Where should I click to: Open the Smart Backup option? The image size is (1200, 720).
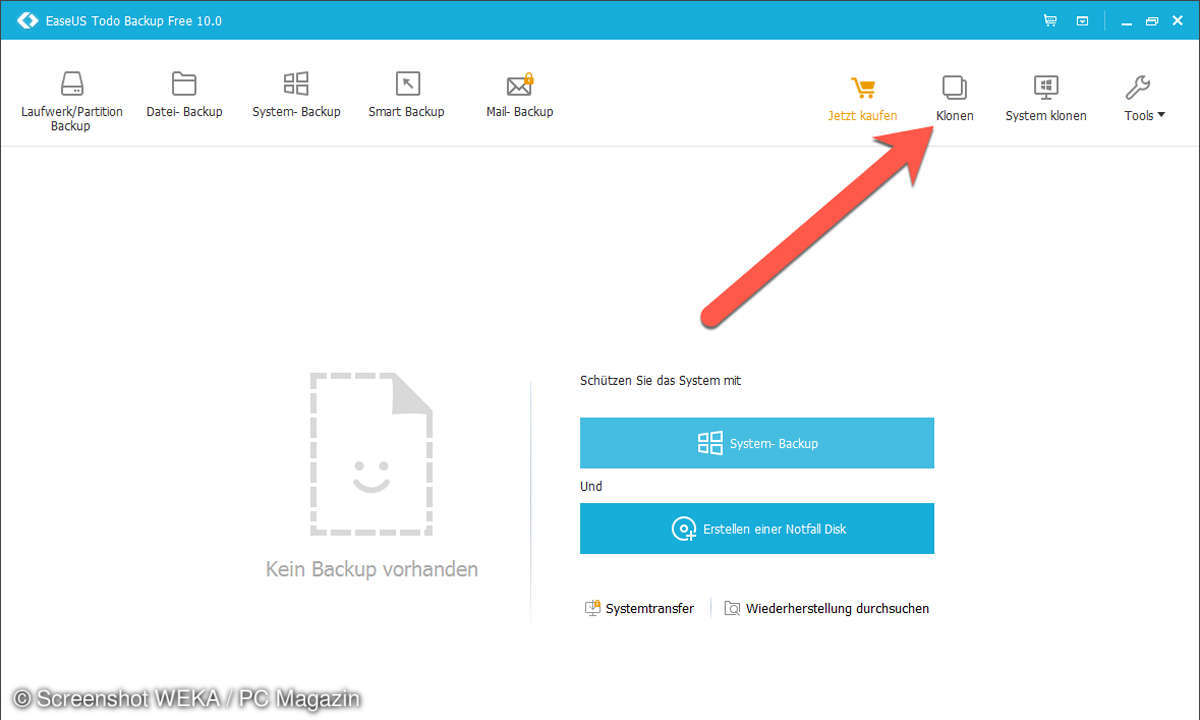coord(406,95)
